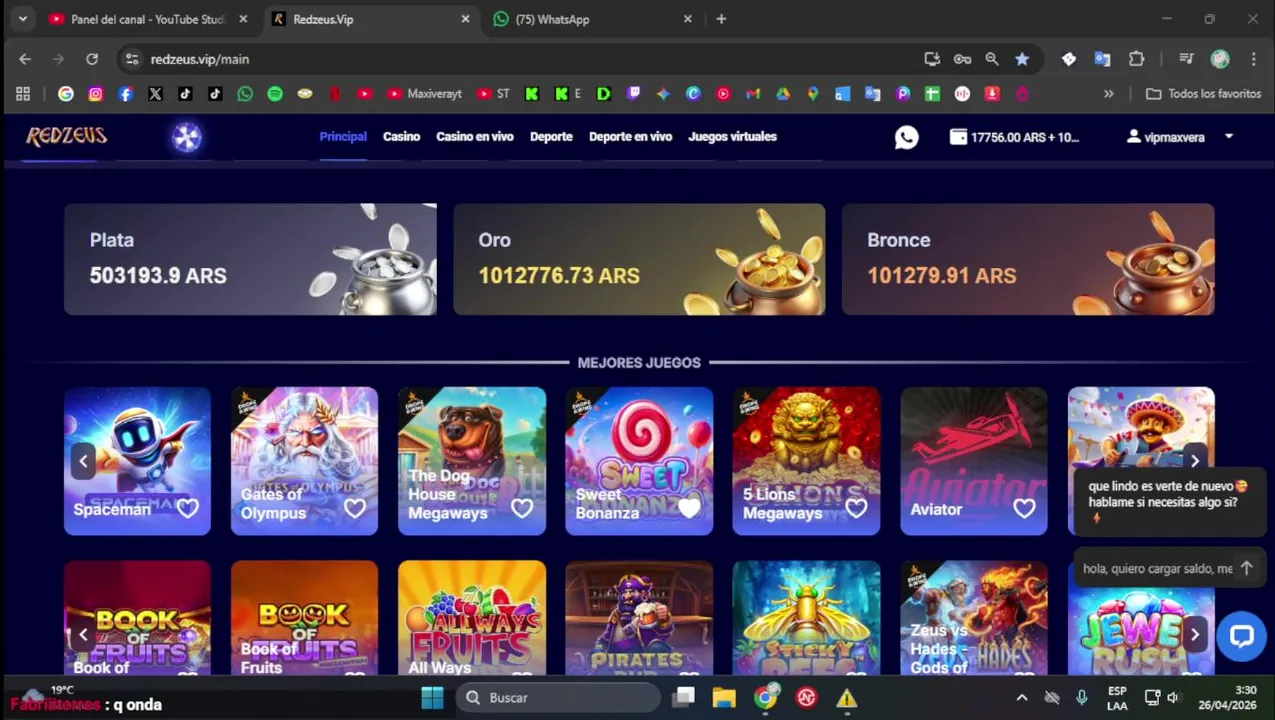Open the Spotify bookmark
The width and height of the screenshot is (1275, 720).
click(275, 93)
